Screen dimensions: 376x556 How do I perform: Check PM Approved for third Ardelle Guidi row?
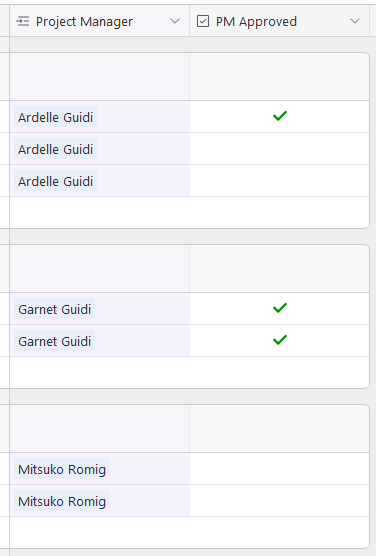point(280,180)
